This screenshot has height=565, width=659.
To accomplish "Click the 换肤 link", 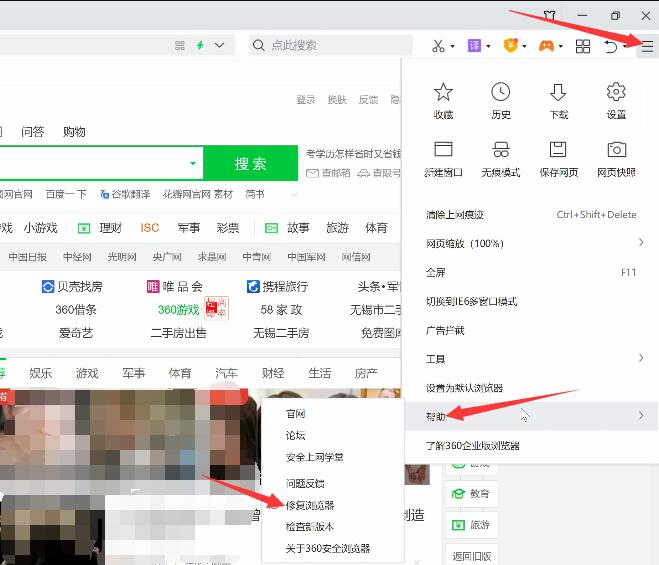I will coord(337,100).
